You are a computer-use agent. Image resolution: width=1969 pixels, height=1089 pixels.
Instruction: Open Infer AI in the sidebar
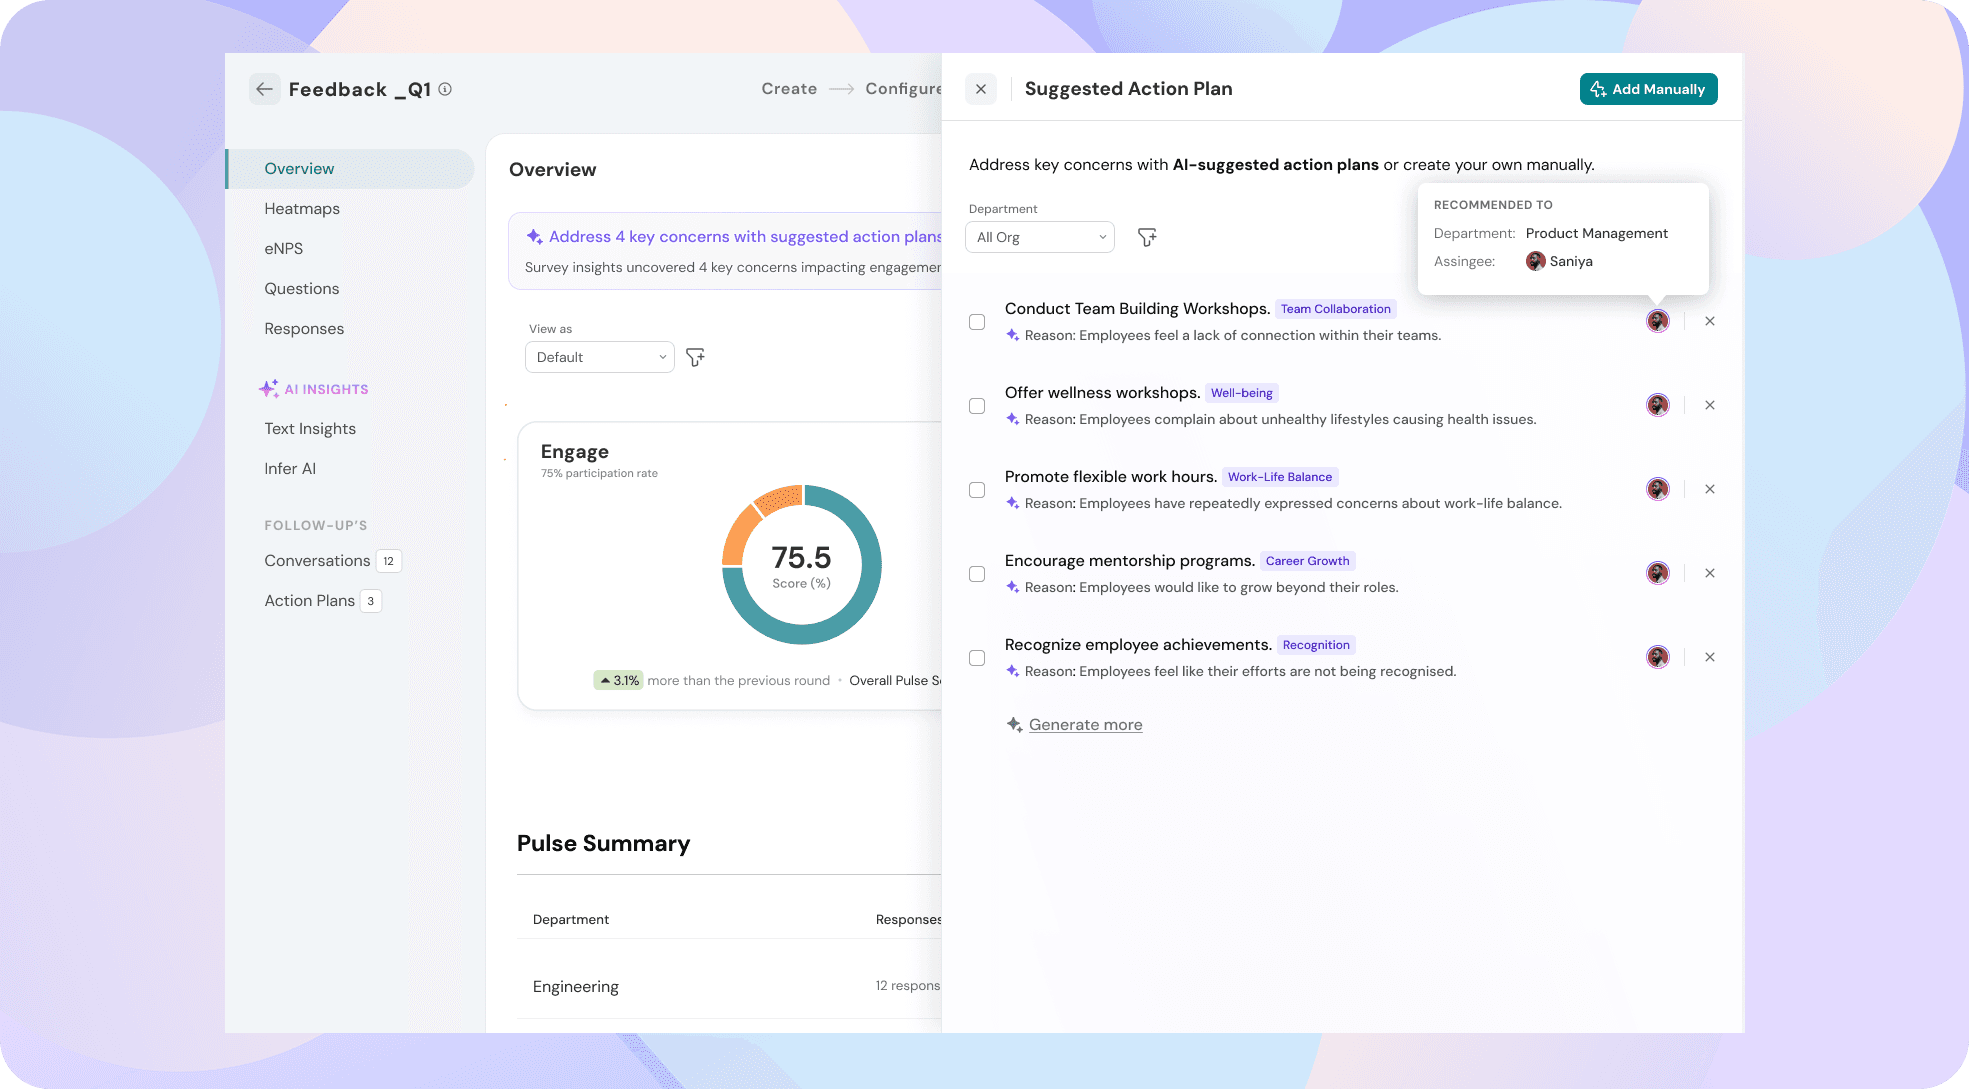point(290,469)
